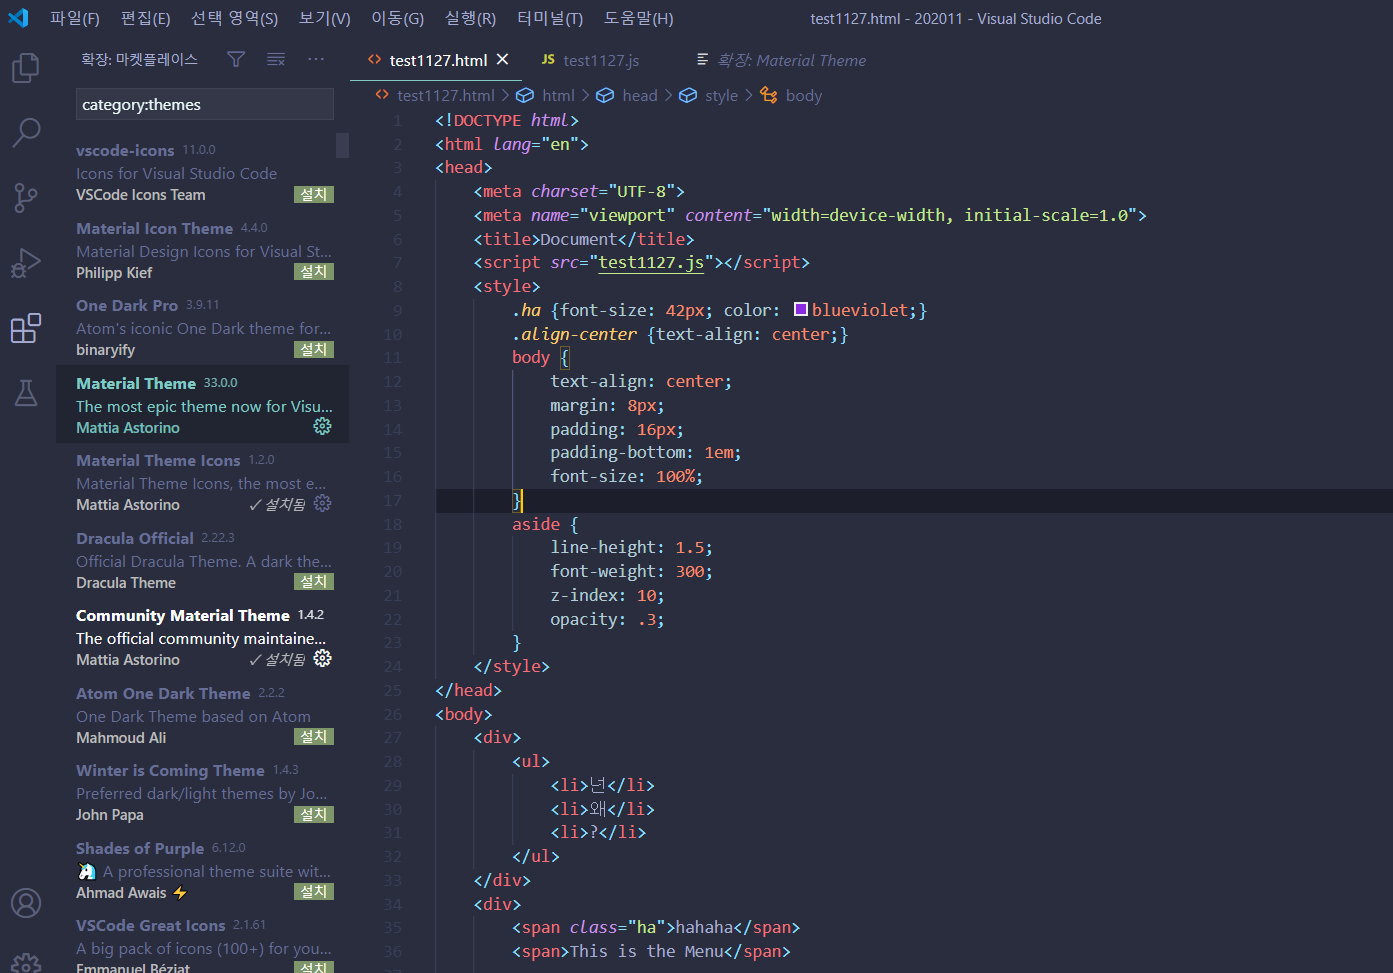This screenshot has width=1393, height=973.
Task: Install the Dracula Official extension
Action: 314,581
